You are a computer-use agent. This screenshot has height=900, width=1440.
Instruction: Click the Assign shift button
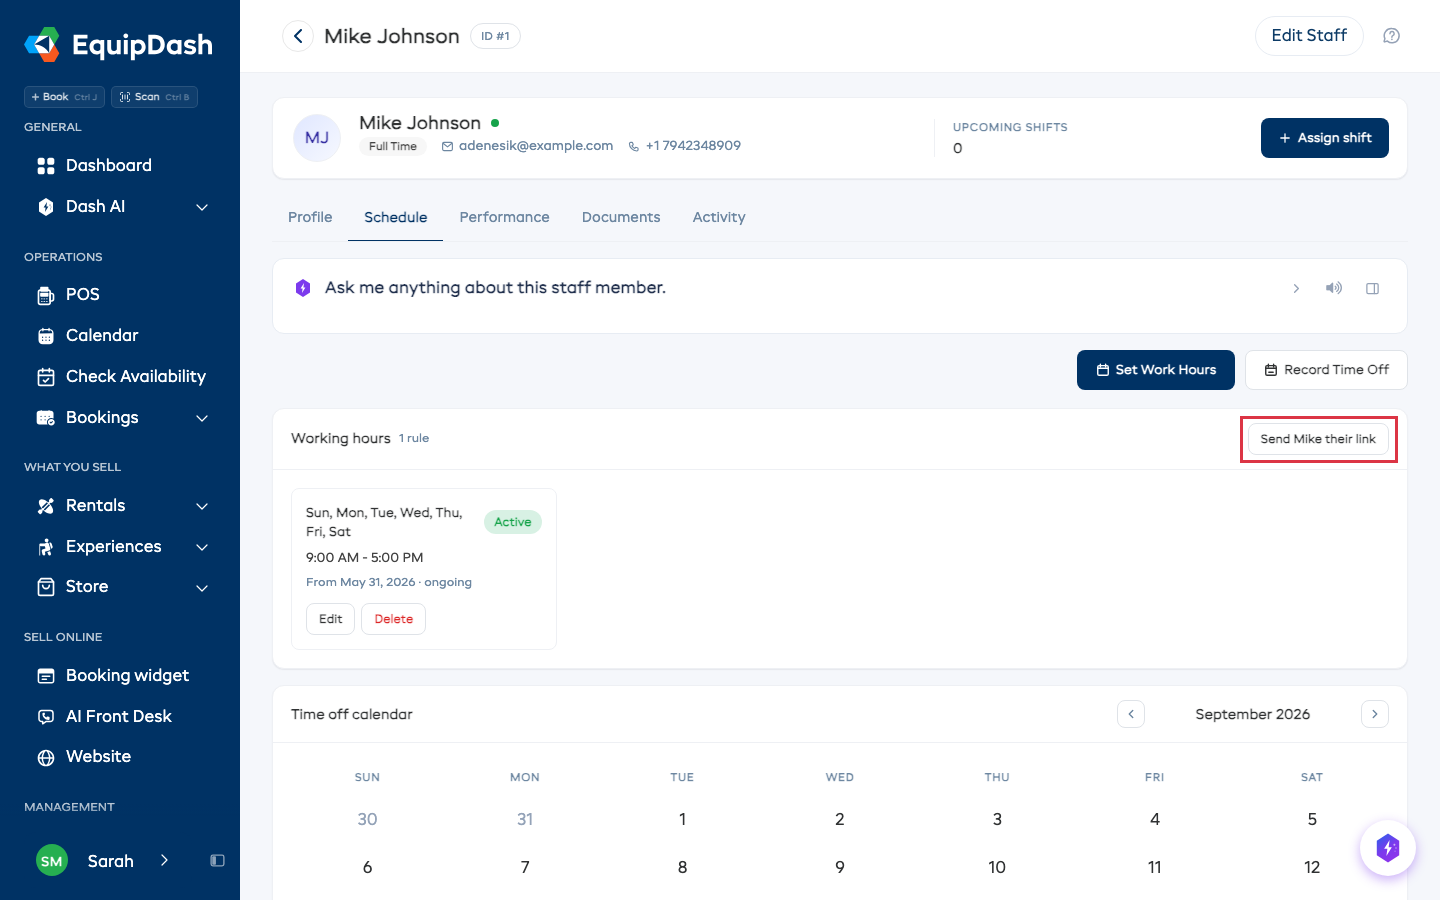click(x=1325, y=138)
